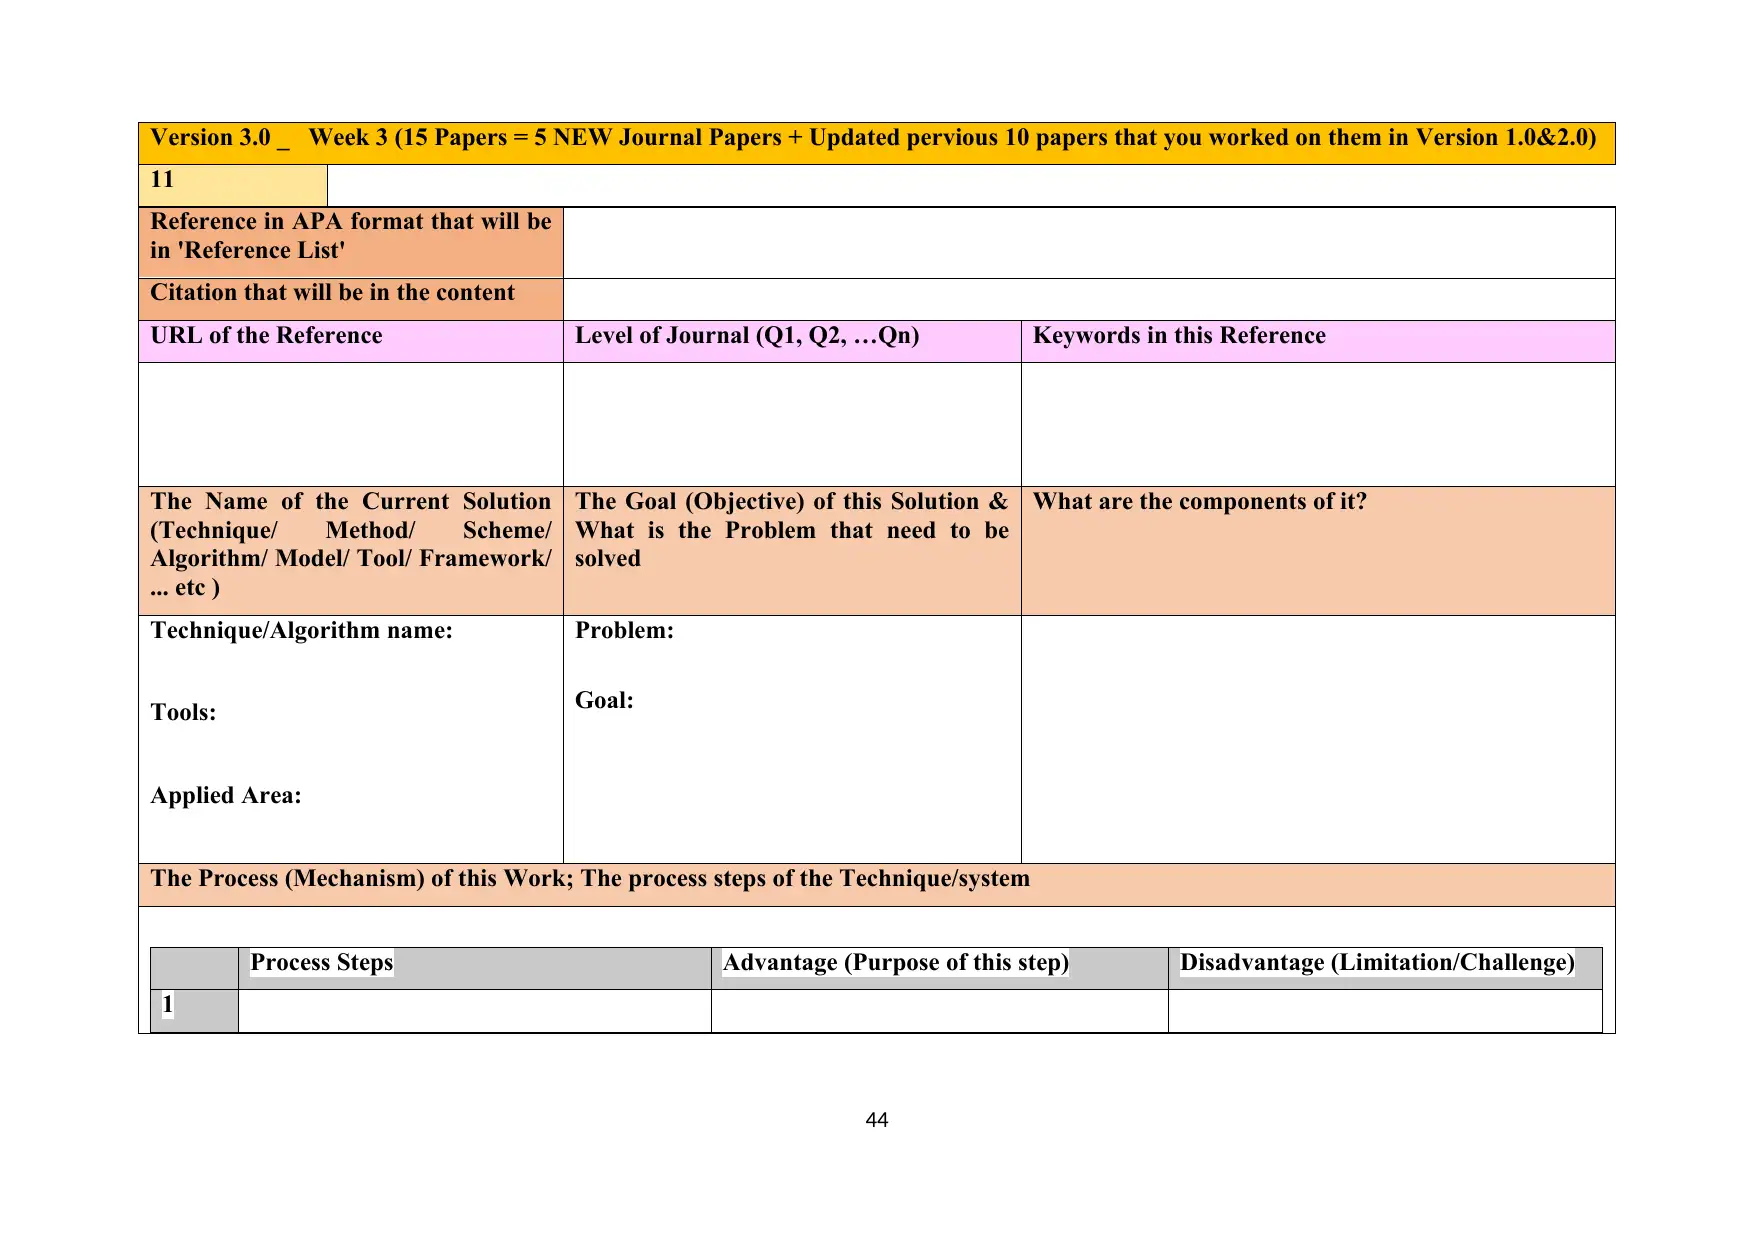Click 'Disadvantage (Limitation/Challenge)' column header
Image resolution: width=1754 pixels, height=1241 pixels.
point(1377,963)
